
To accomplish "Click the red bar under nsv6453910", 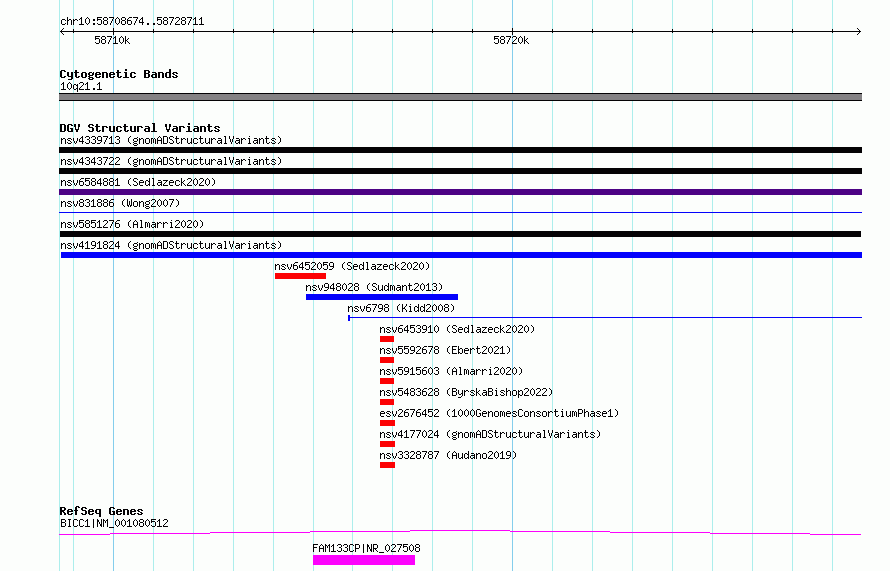I will coord(387,339).
